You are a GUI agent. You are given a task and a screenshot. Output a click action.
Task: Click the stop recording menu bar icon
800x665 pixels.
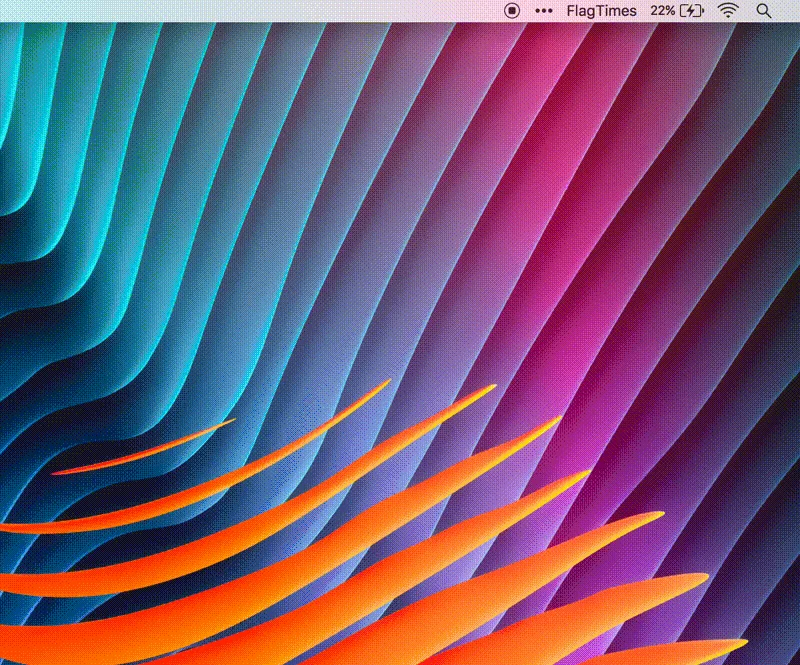(x=511, y=10)
